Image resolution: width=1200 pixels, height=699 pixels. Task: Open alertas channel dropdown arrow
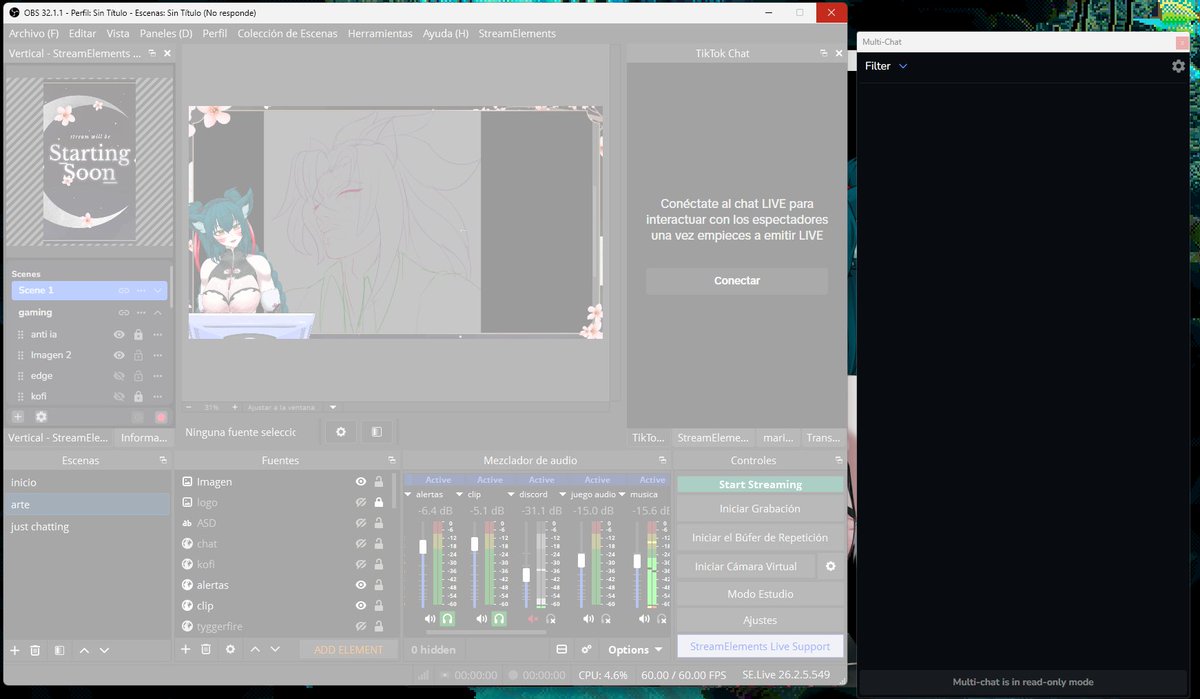pyautogui.click(x=409, y=494)
